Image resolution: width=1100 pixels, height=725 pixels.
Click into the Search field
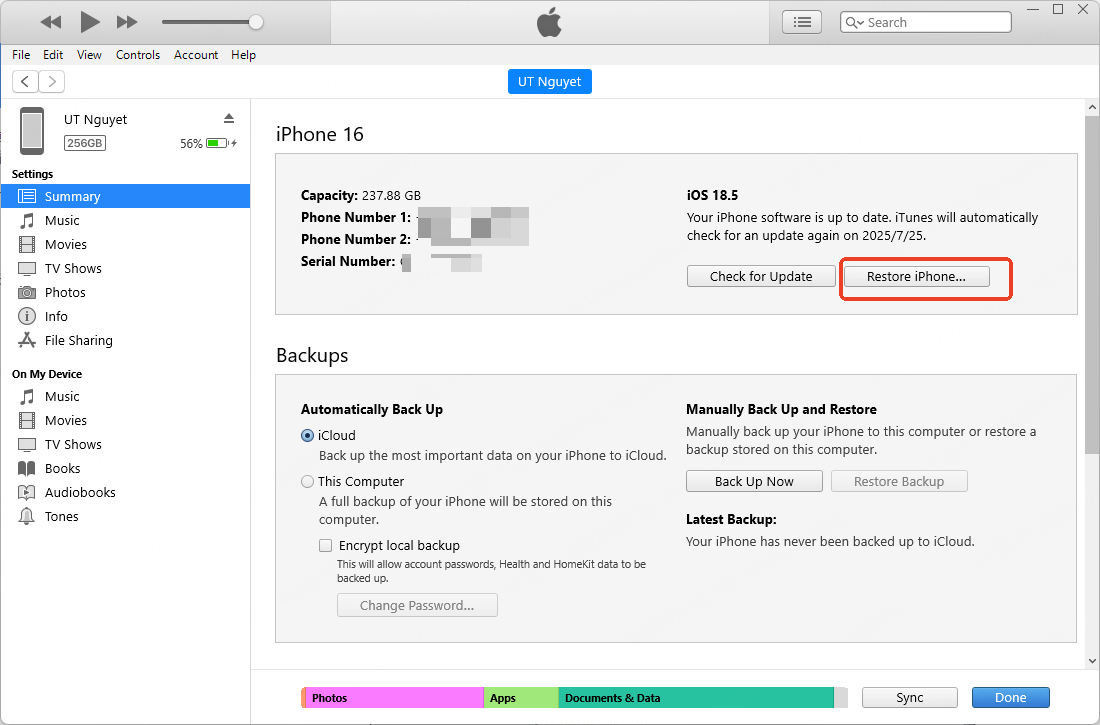coord(925,22)
